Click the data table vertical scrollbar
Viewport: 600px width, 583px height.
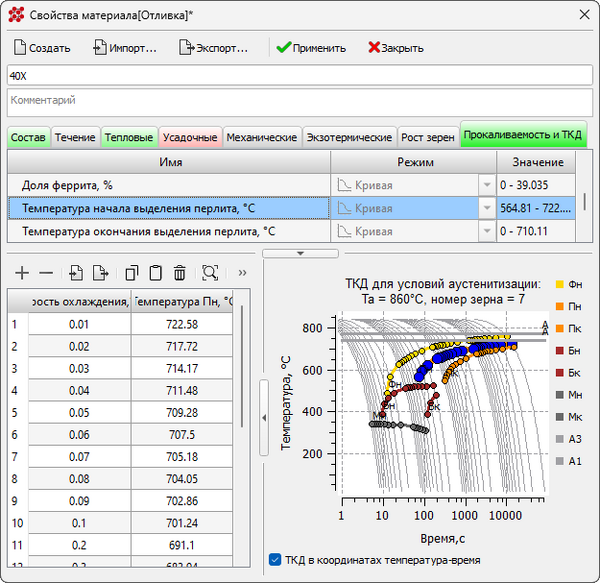tap(242, 366)
